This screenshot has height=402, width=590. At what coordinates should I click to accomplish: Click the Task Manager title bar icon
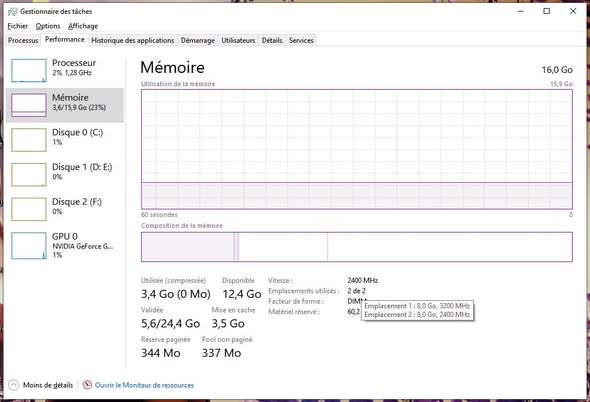12,12
